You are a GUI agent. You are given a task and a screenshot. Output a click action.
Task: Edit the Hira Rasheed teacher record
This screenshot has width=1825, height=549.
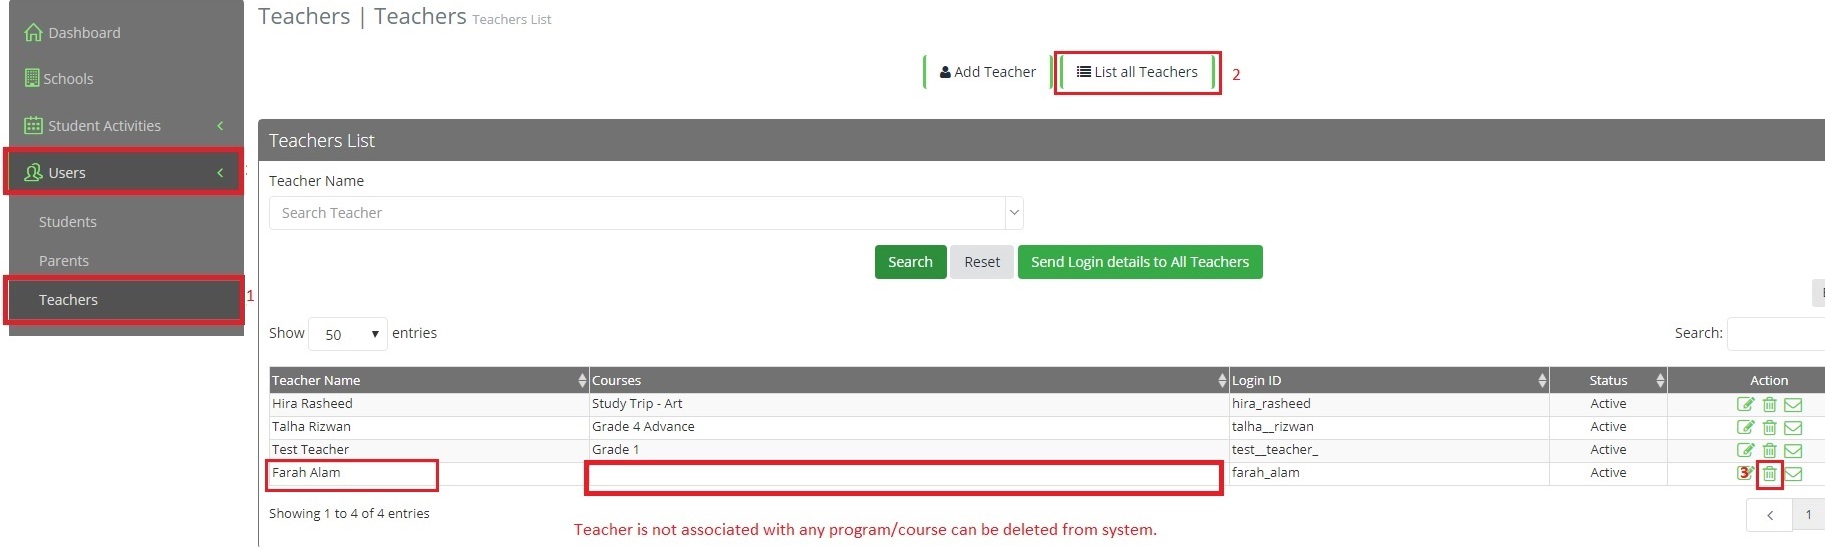pos(1745,404)
